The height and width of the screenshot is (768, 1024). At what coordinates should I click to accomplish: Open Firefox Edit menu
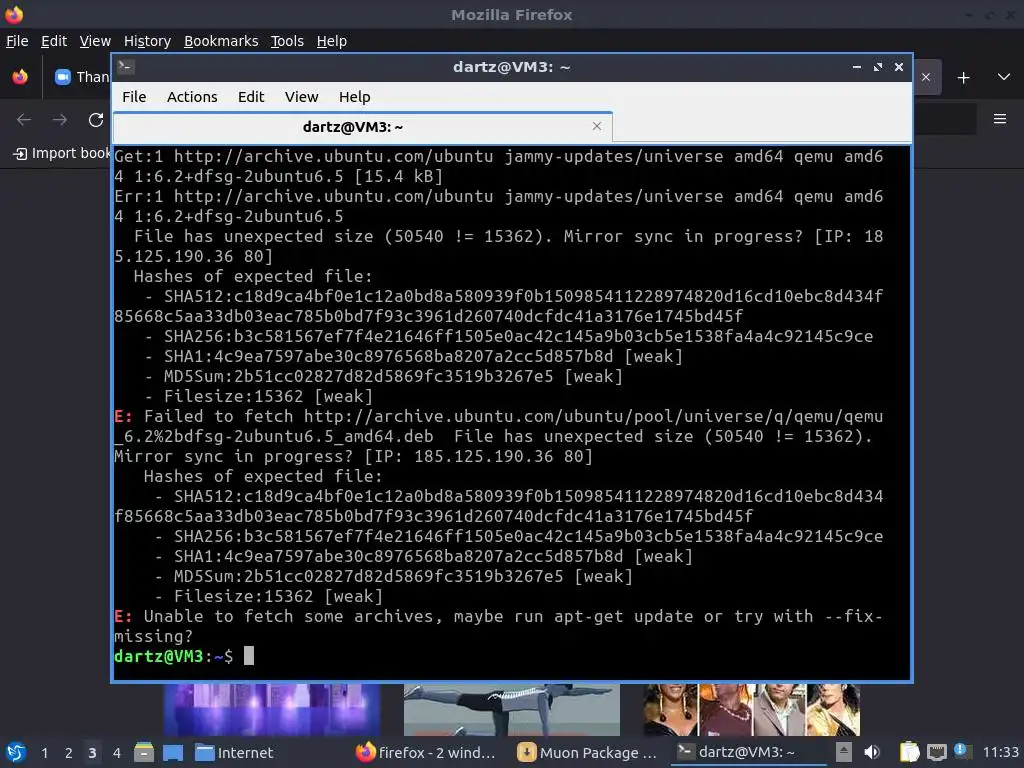point(54,41)
